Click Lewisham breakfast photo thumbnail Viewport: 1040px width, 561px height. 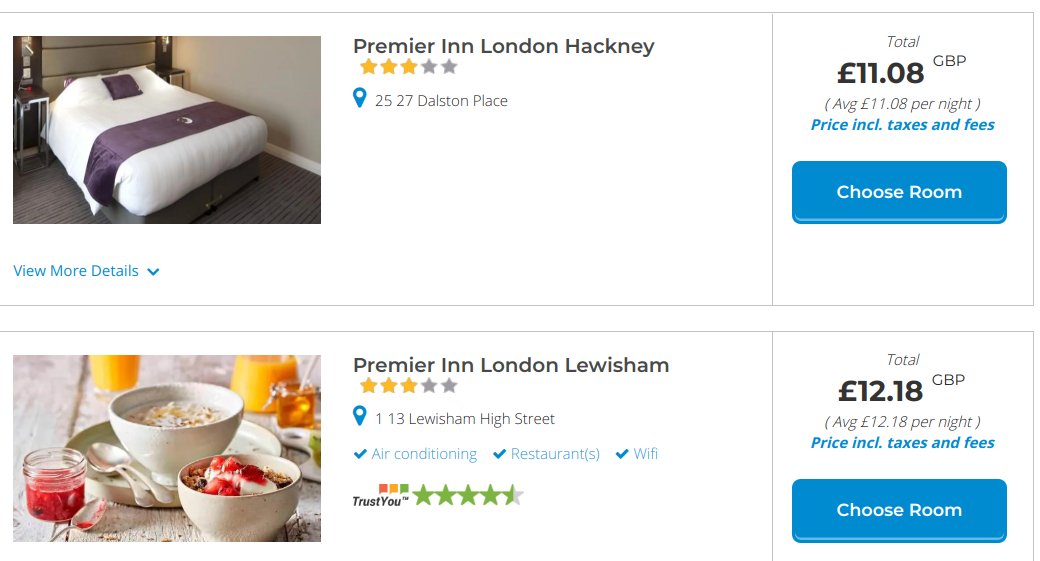[167, 448]
